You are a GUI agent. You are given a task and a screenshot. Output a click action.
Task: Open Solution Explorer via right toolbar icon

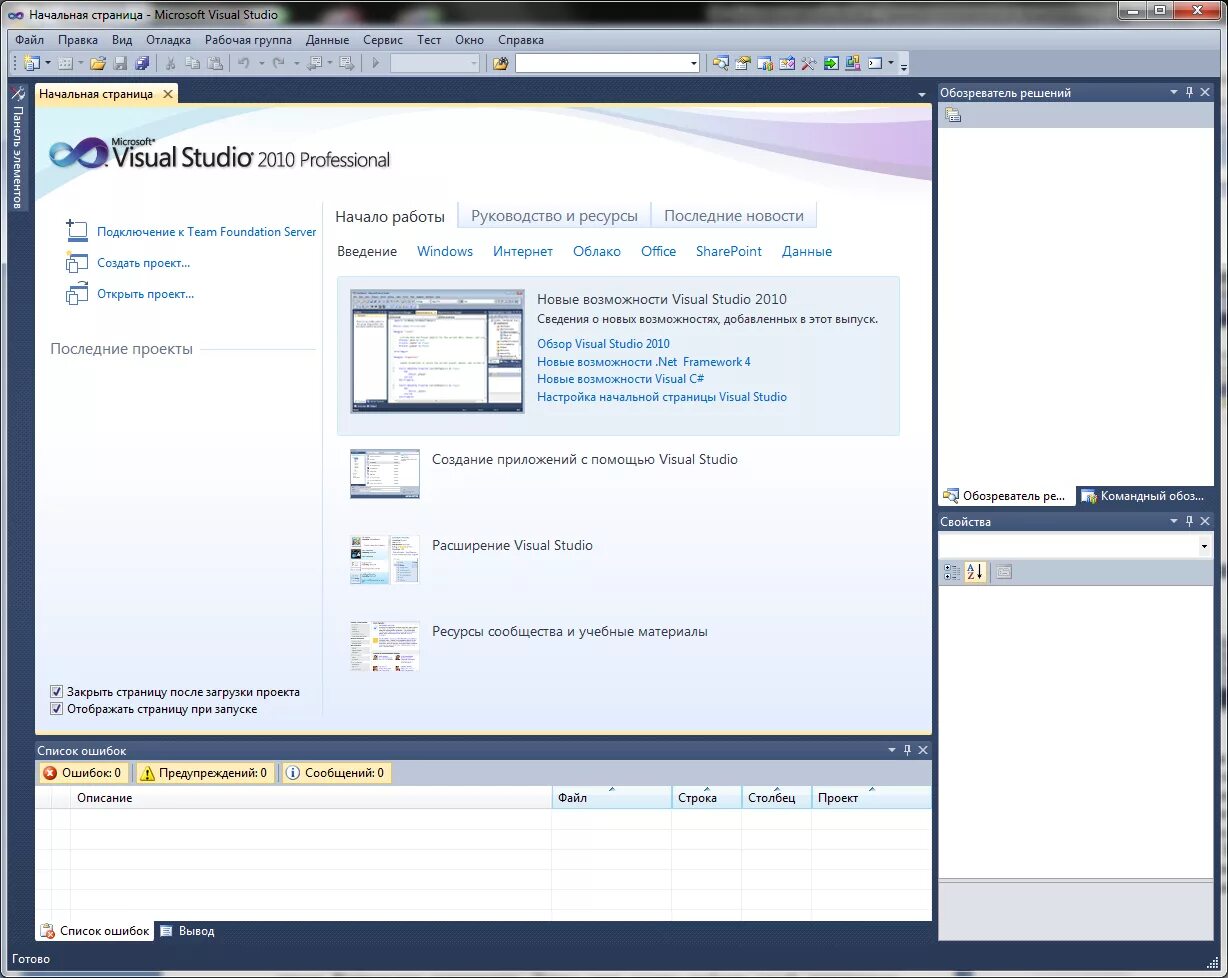click(720, 63)
